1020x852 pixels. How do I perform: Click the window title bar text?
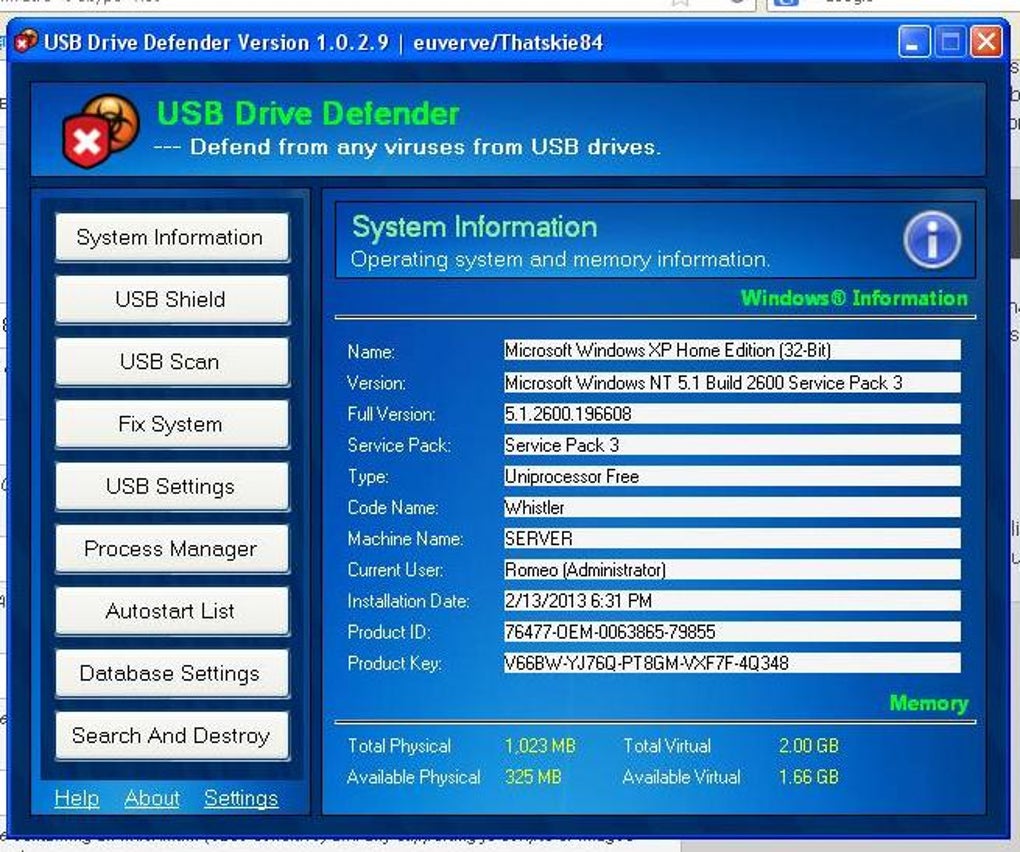(x=323, y=42)
